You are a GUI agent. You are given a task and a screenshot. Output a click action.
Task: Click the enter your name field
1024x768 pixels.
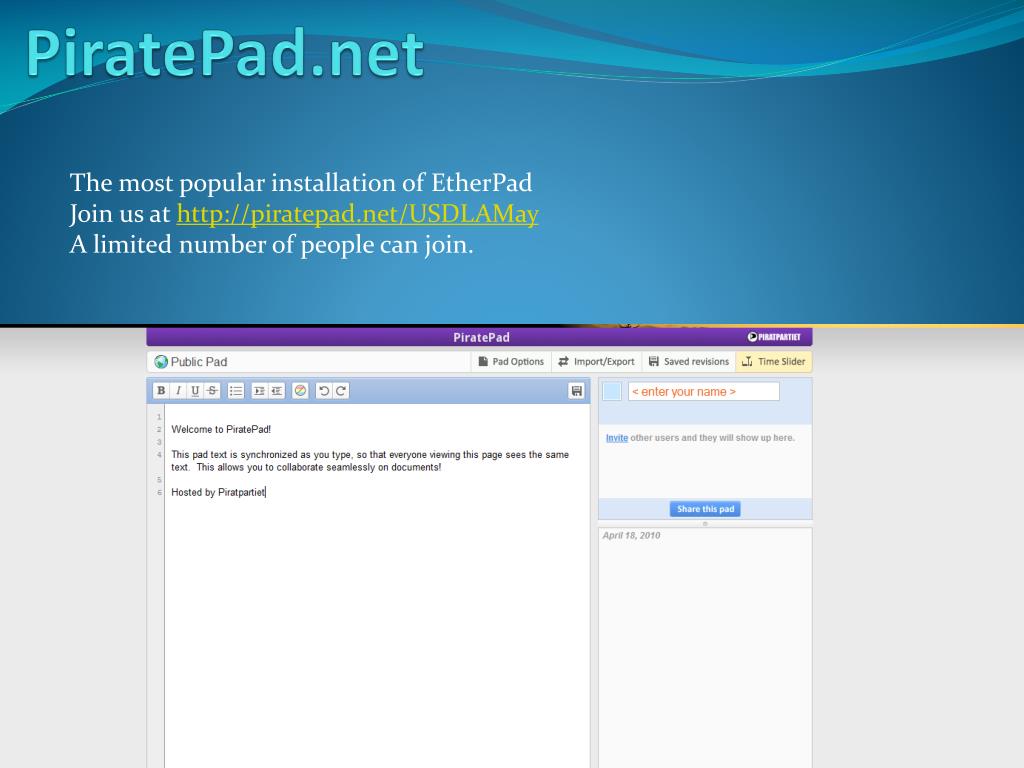coord(703,391)
